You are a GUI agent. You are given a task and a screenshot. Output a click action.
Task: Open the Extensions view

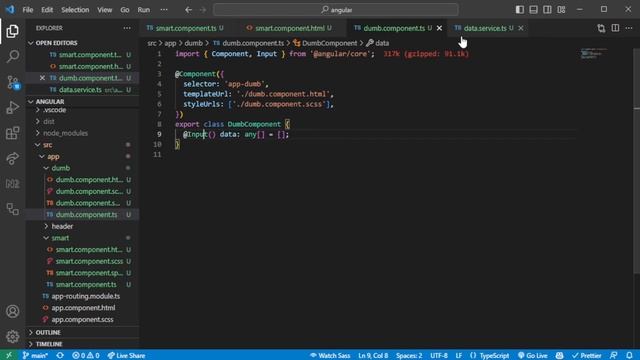point(12,133)
